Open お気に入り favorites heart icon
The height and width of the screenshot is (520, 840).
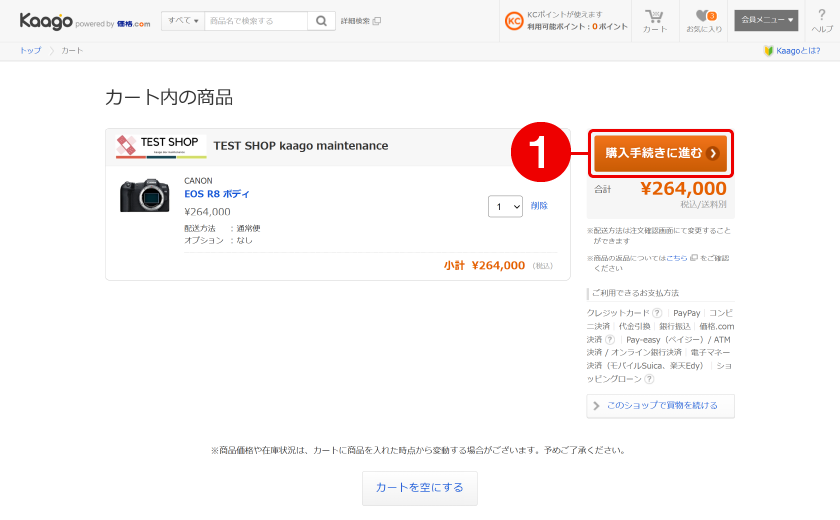(x=704, y=21)
